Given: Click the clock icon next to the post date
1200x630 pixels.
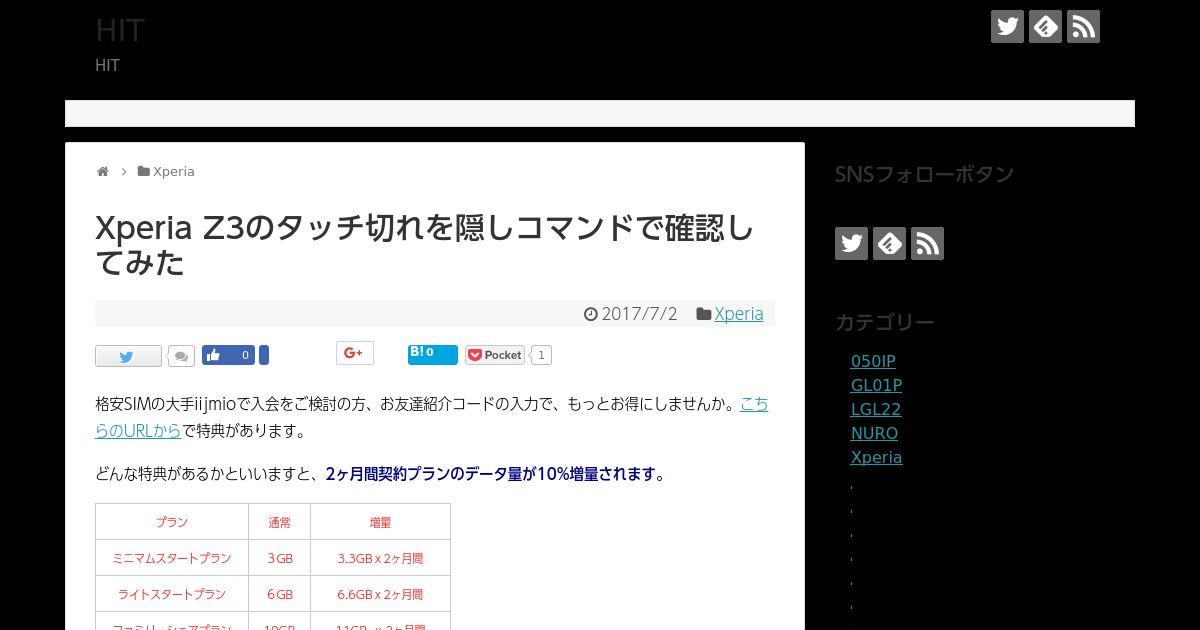Looking at the screenshot, I should 591,314.
